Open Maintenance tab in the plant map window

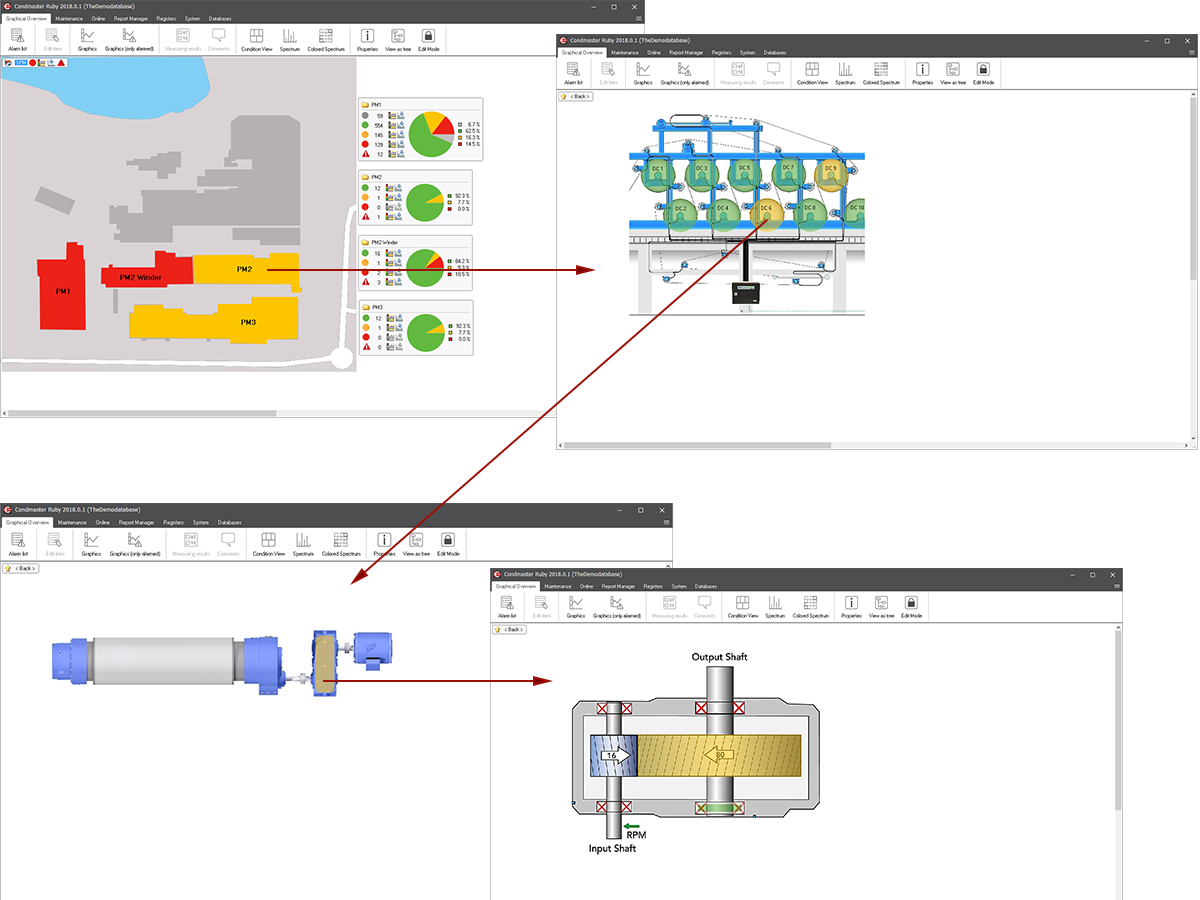click(x=67, y=18)
